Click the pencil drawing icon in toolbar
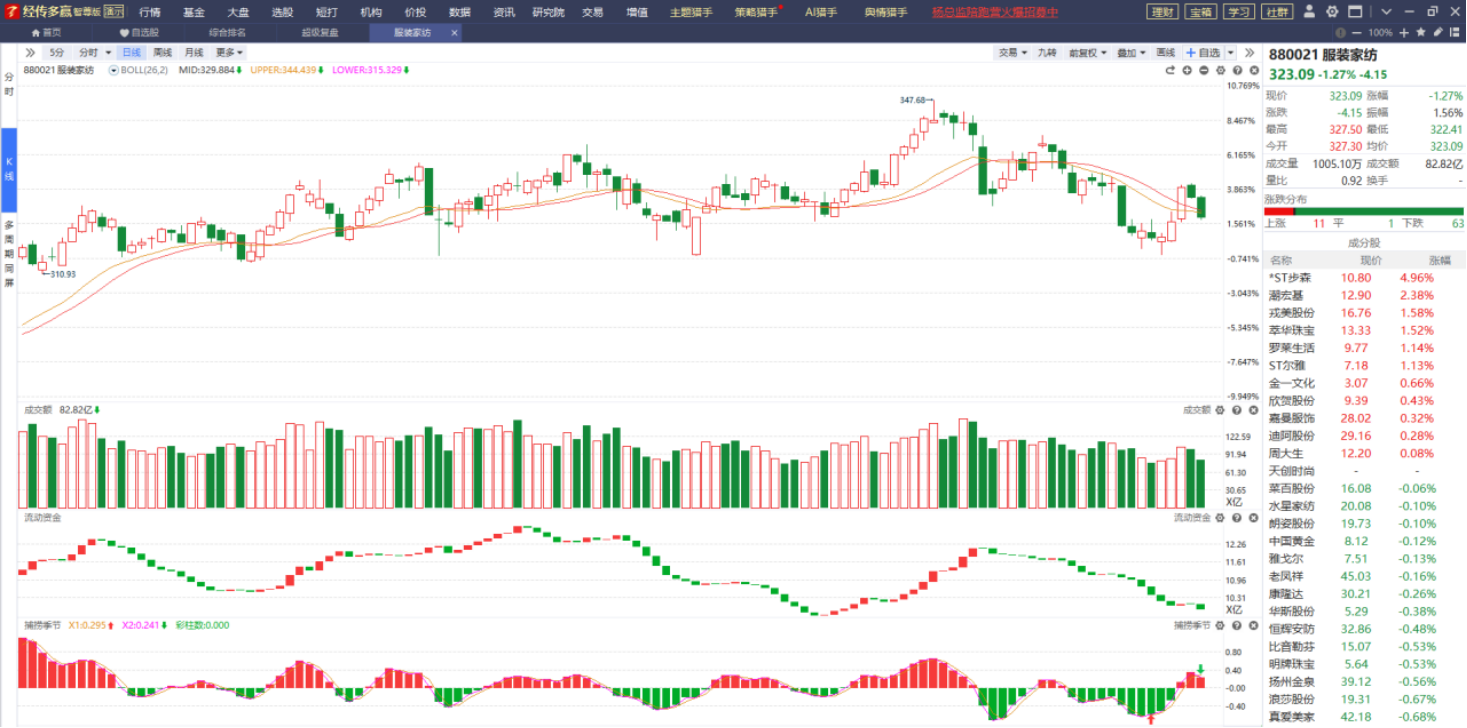The image size is (1467, 728). (x=1437, y=32)
